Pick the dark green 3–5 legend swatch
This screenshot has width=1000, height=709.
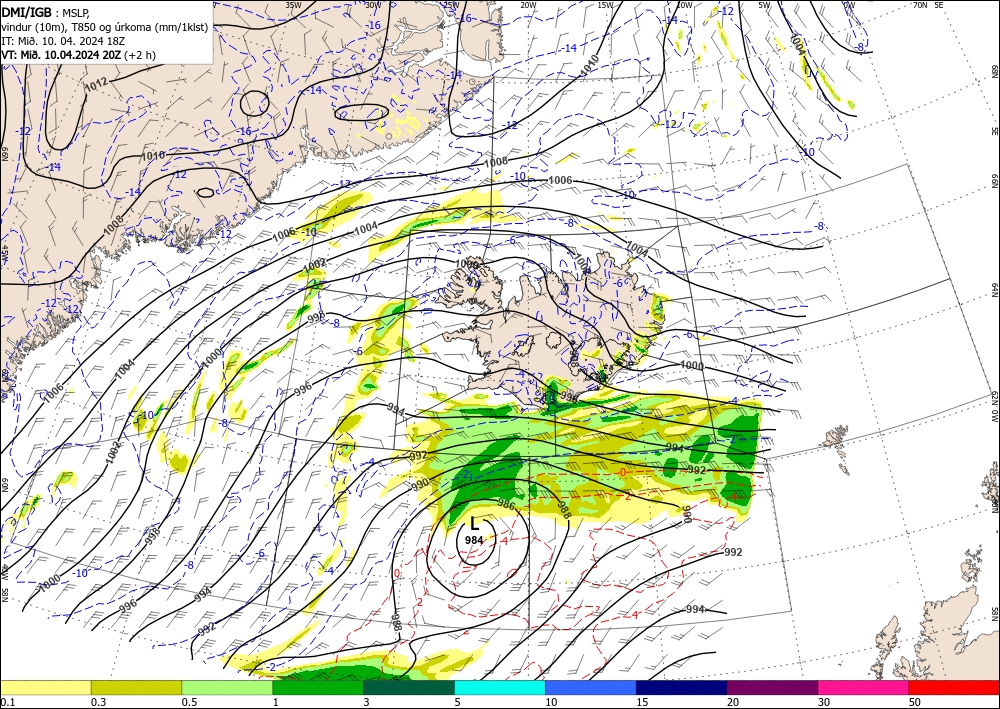point(409,687)
